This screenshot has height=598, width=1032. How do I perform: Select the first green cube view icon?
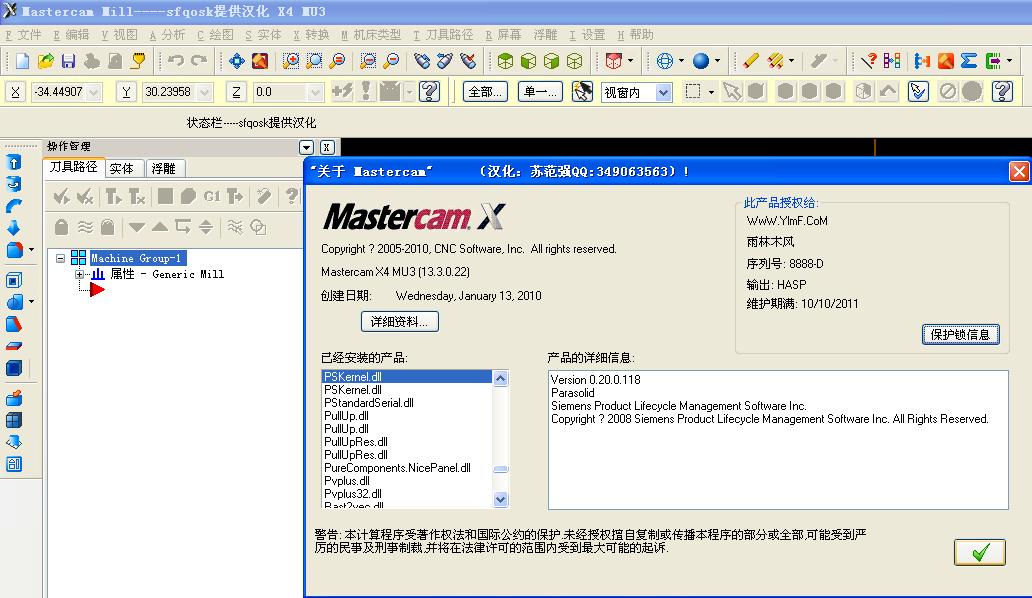point(505,61)
